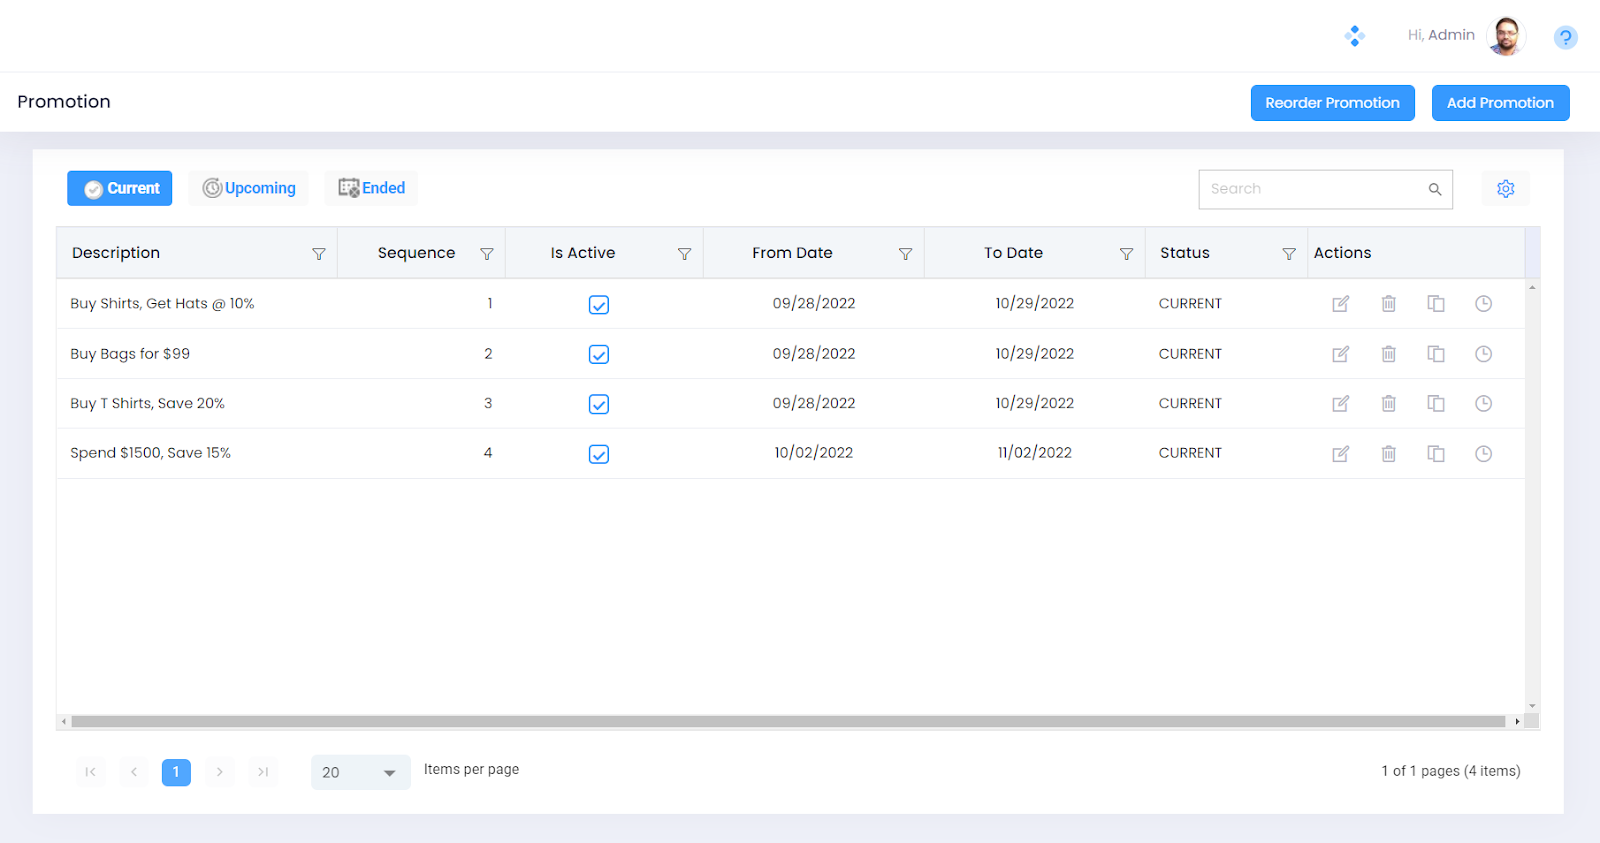This screenshot has width=1600, height=843.
Task: Copy the Buy T Shirts promotion
Action: (x=1436, y=404)
